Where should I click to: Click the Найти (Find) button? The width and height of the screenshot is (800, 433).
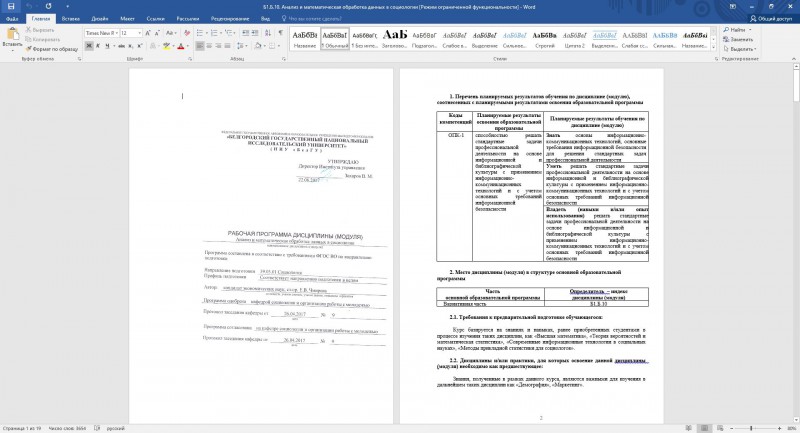(x=737, y=30)
